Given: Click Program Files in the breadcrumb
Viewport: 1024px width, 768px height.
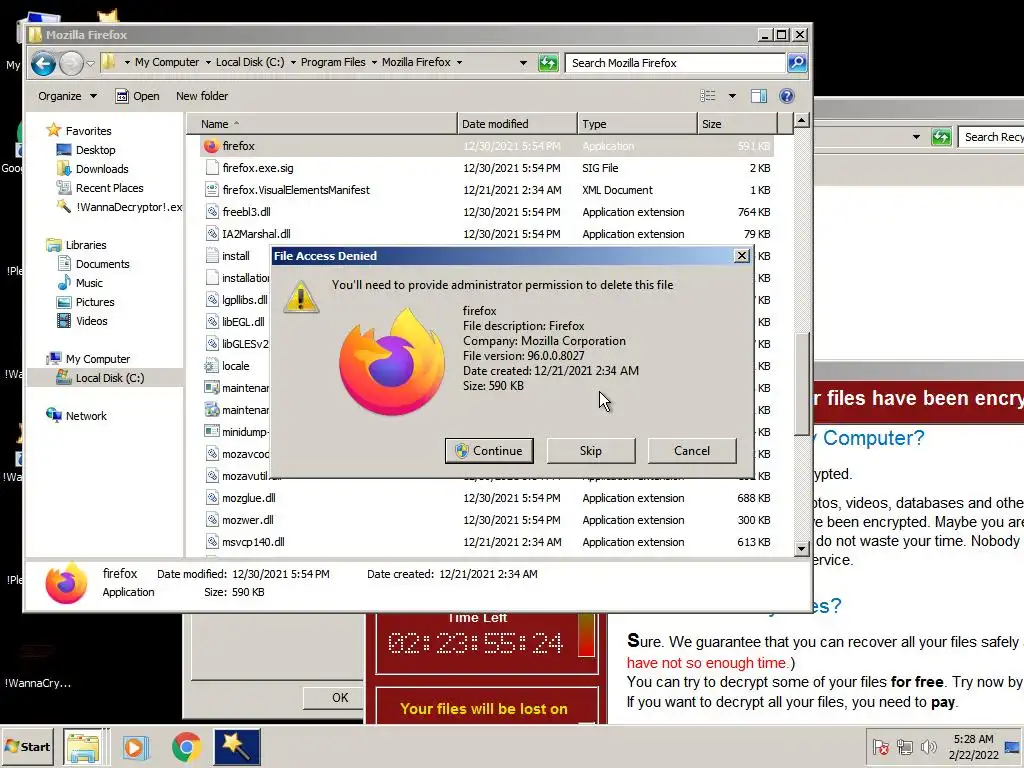Looking at the screenshot, I should pyautogui.click(x=333, y=62).
